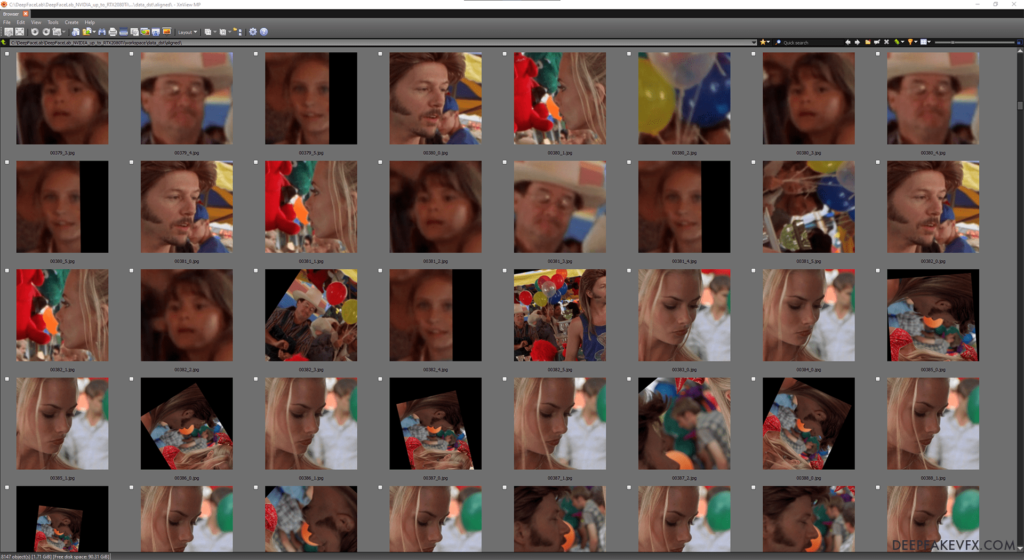Click the folder icon beside navigation arrows
The image size is (1024, 560).
[867, 42]
